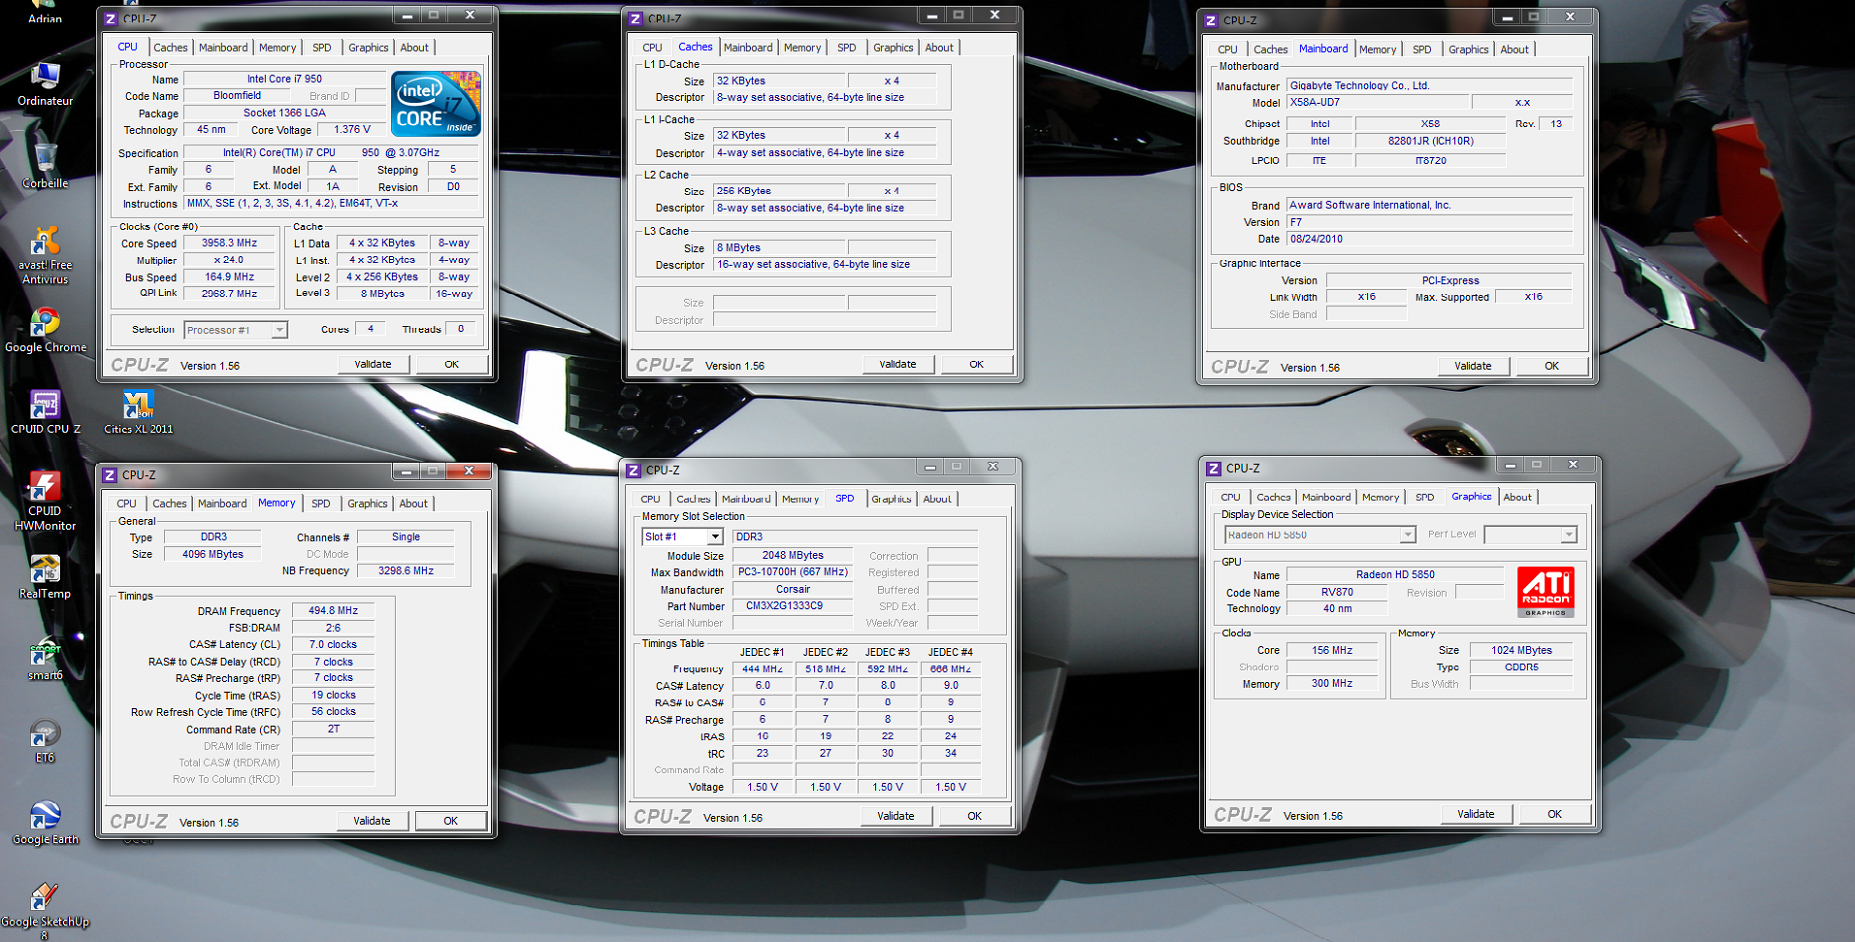Open avast! Free Antivirus icon
Viewport: 1855px width, 942px height.
click(x=45, y=242)
